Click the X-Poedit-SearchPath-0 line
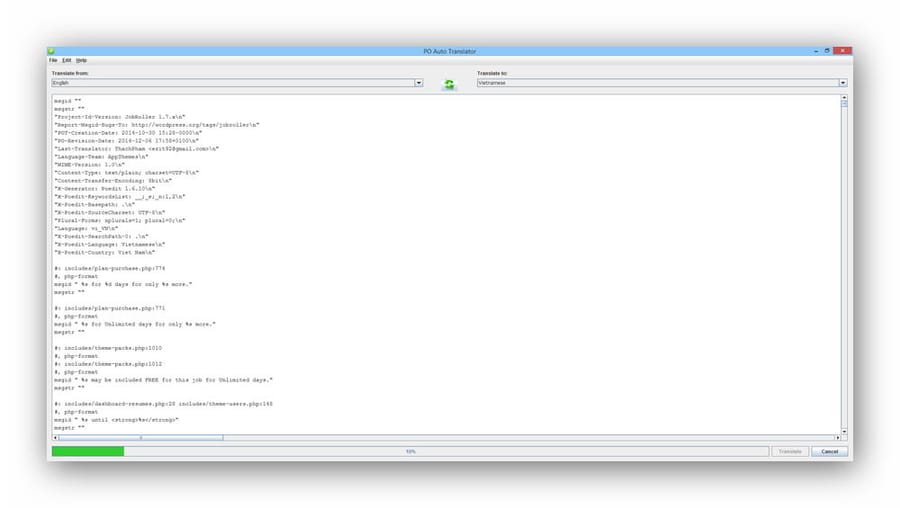The width and height of the screenshot is (900, 508). (101, 236)
